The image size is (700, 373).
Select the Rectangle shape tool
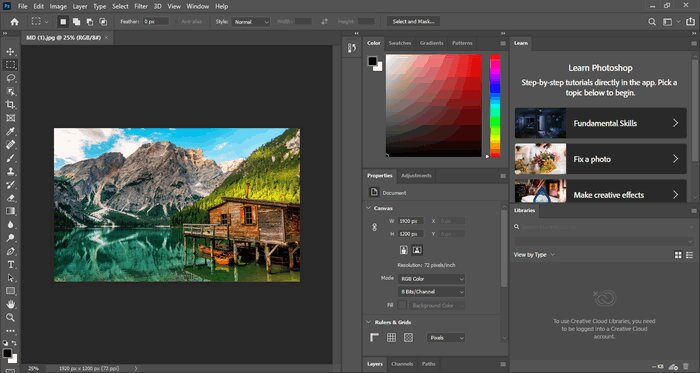click(x=10, y=291)
